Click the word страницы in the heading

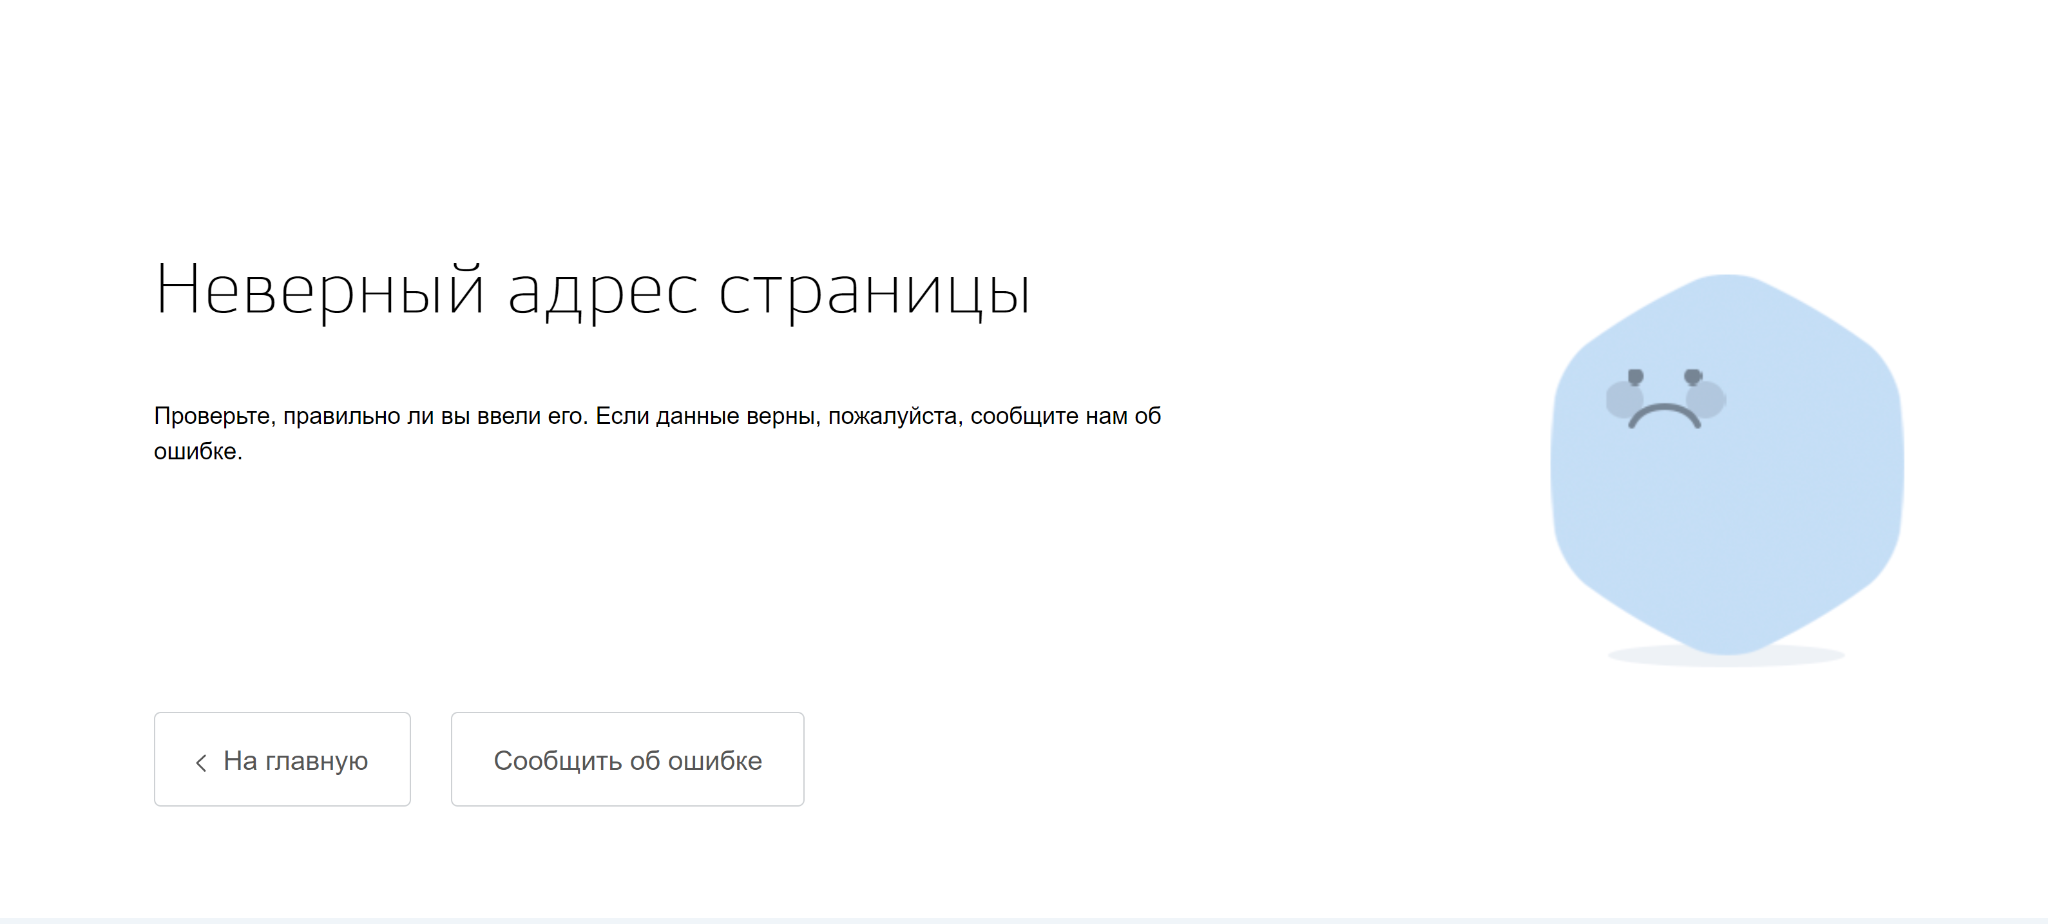click(874, 292)
